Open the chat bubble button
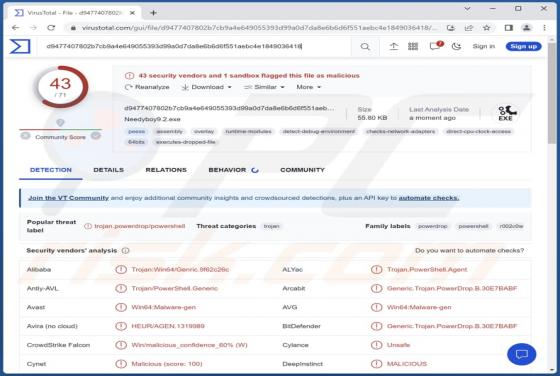The width and height of the screenshot is (560, 376). click(x=521, y=354)
